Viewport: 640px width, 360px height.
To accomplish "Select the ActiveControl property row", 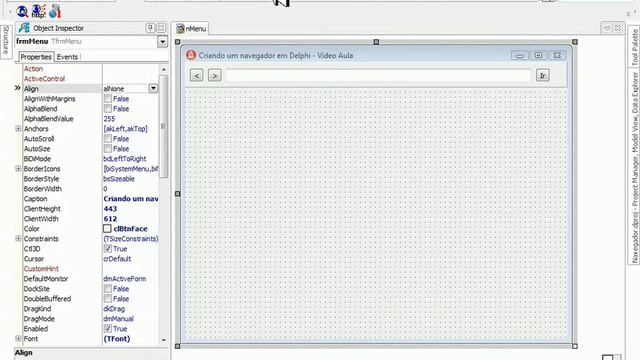I will point(90,78).
